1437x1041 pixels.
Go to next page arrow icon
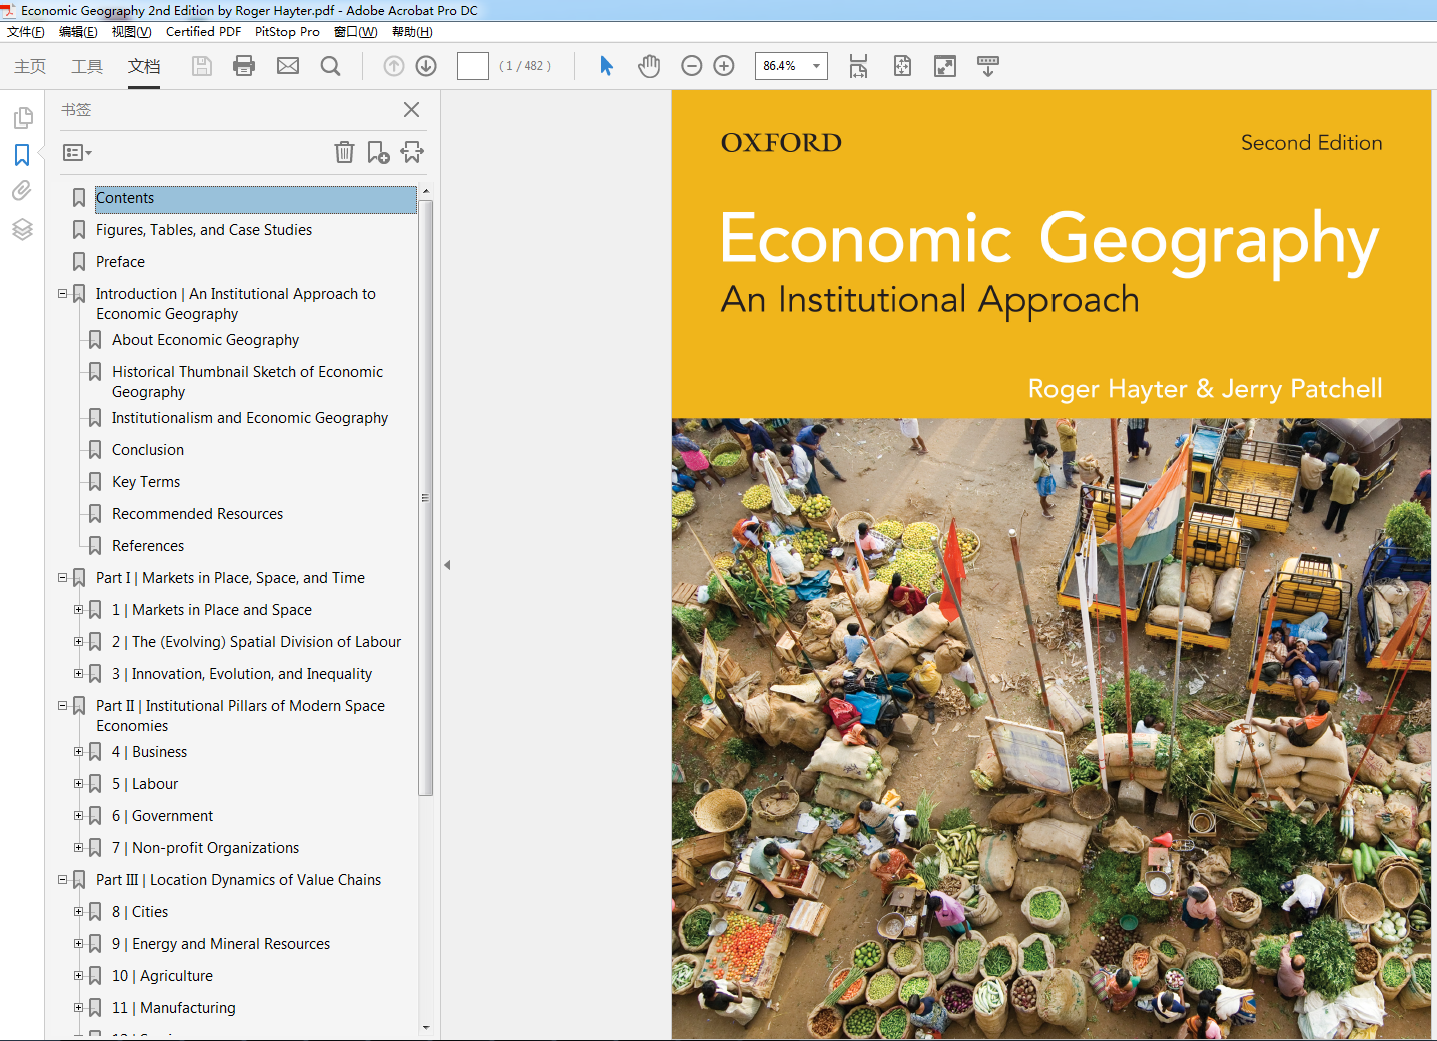(426, 66)
